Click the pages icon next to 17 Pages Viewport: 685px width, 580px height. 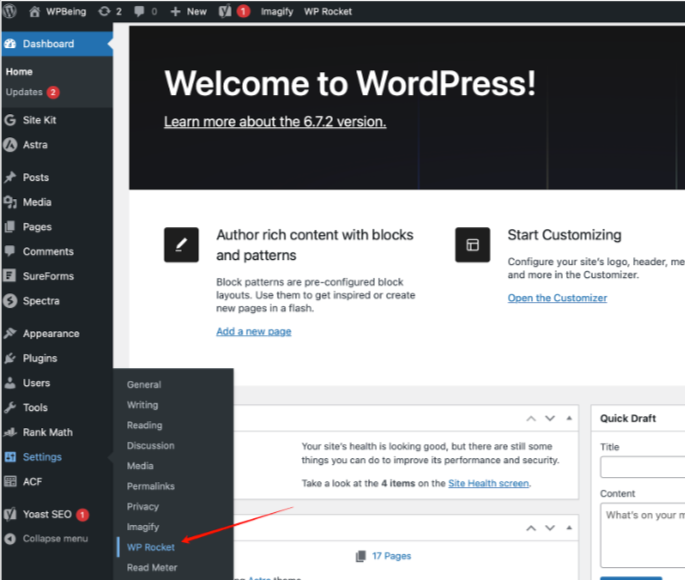point(361,556)
